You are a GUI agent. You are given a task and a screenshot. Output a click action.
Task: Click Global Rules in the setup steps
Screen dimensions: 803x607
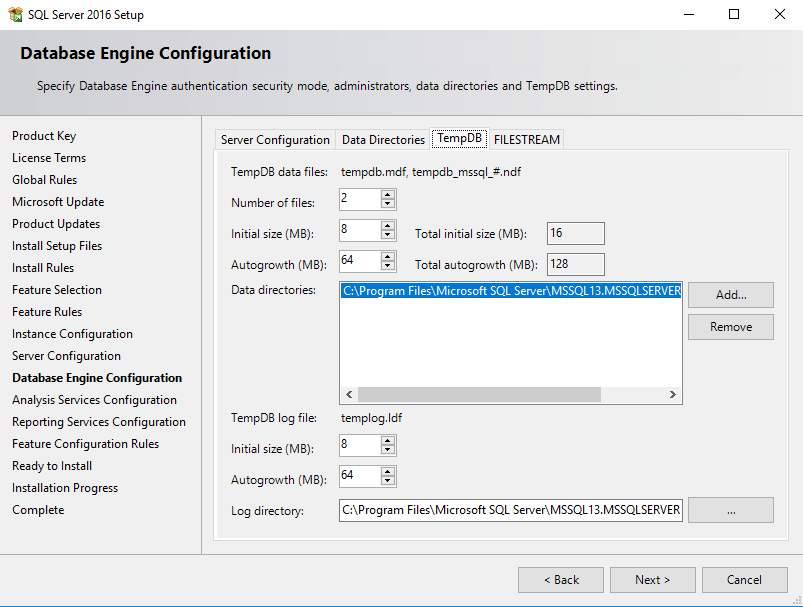[x=45, y=180]
